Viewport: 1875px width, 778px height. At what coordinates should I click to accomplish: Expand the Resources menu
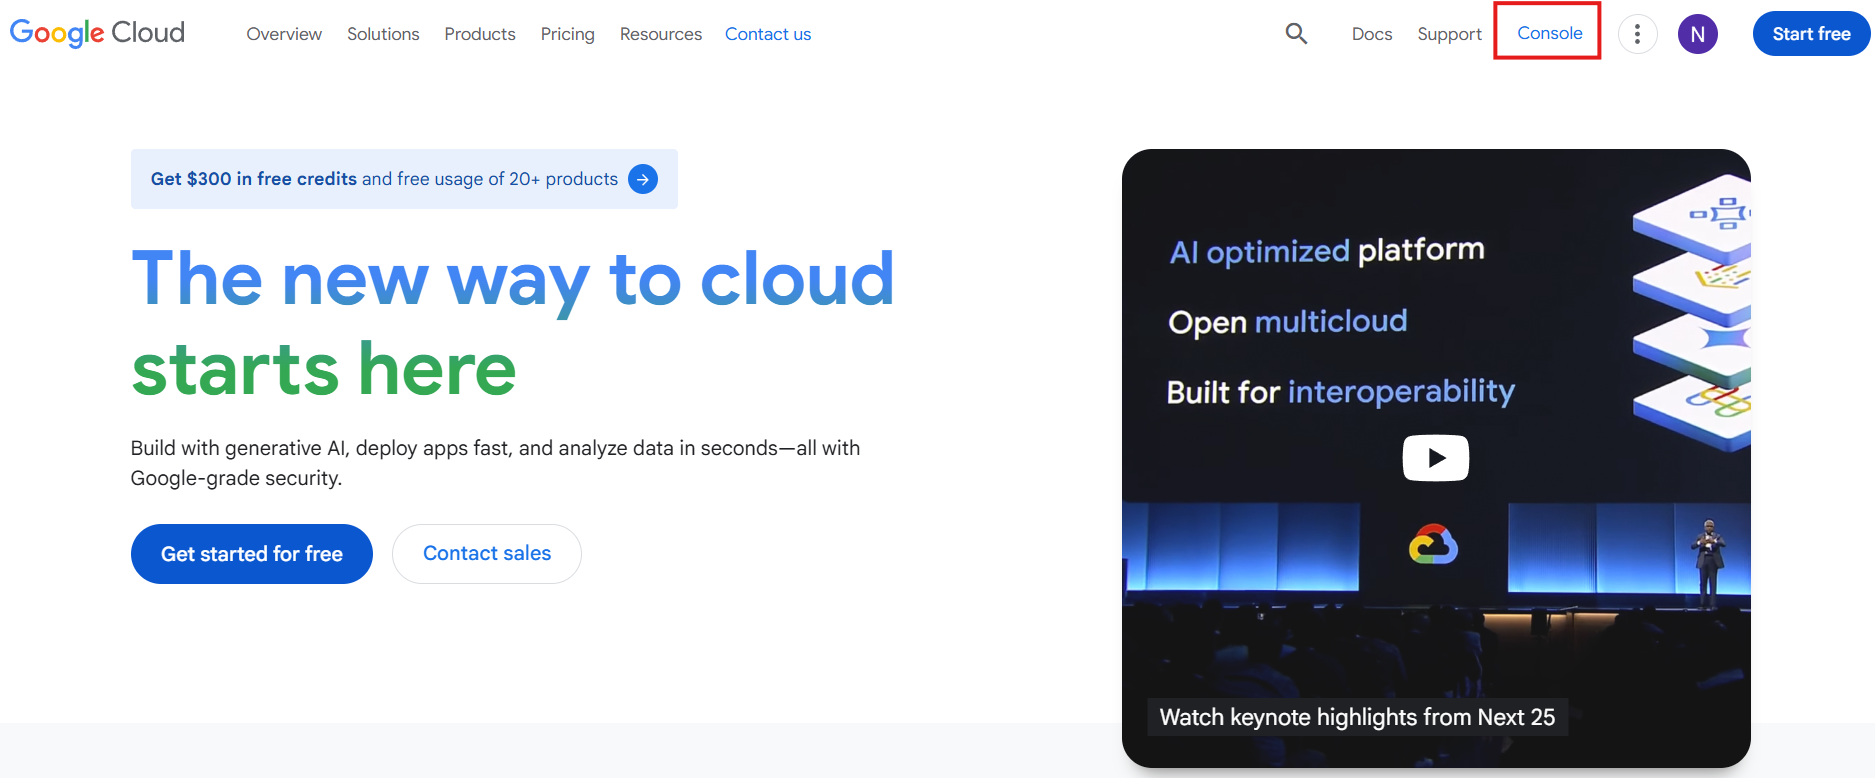click(660, 34)
